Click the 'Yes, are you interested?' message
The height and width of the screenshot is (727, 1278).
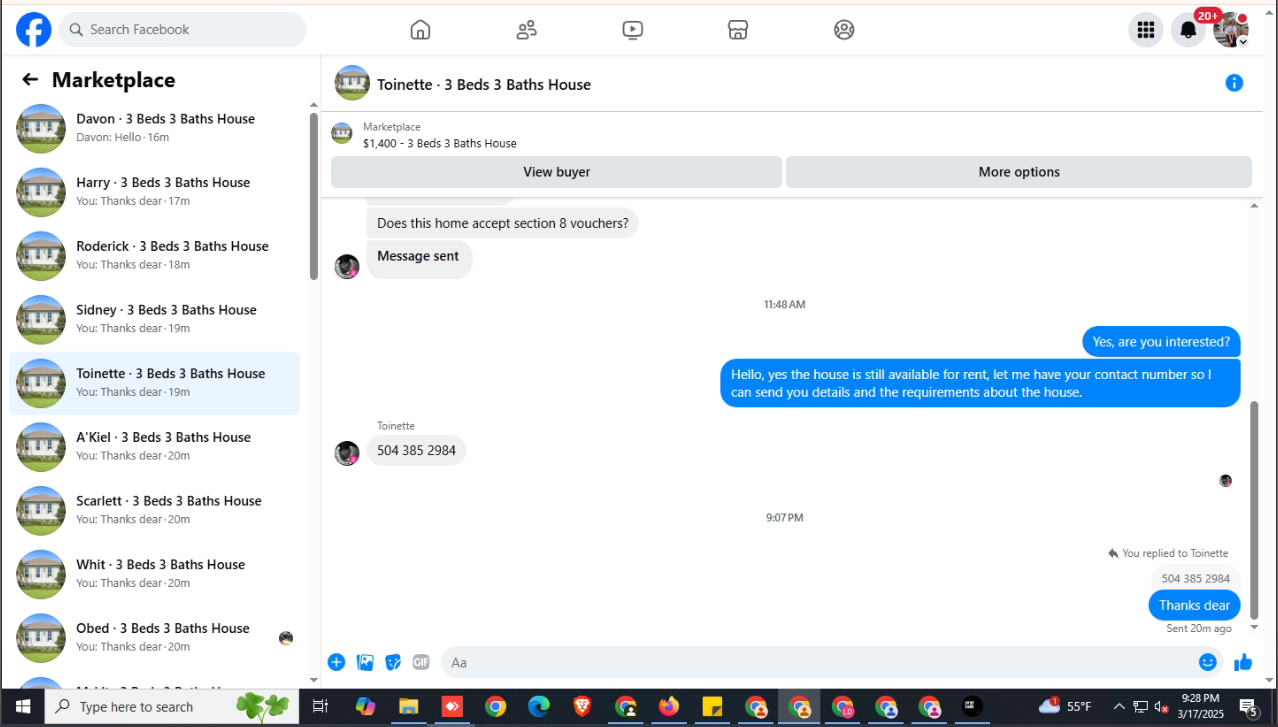tap(1161, 342)
